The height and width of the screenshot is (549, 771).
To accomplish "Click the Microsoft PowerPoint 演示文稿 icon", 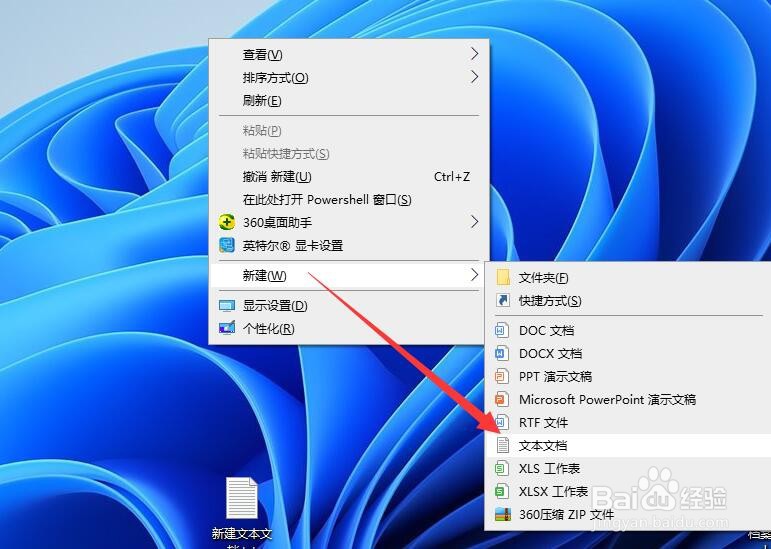I will pyautogui.click(x=502, y=399).
